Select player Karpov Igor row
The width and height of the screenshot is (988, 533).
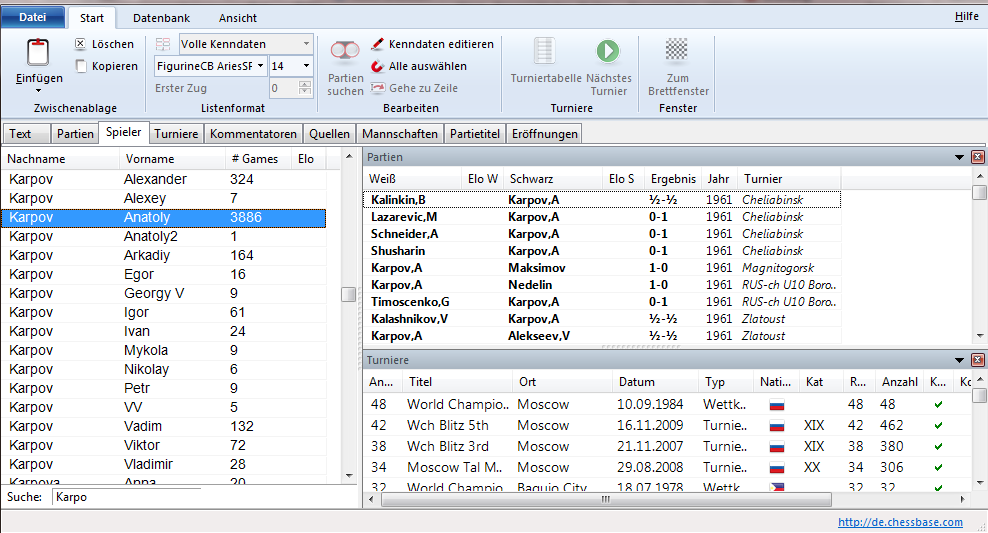164,312
